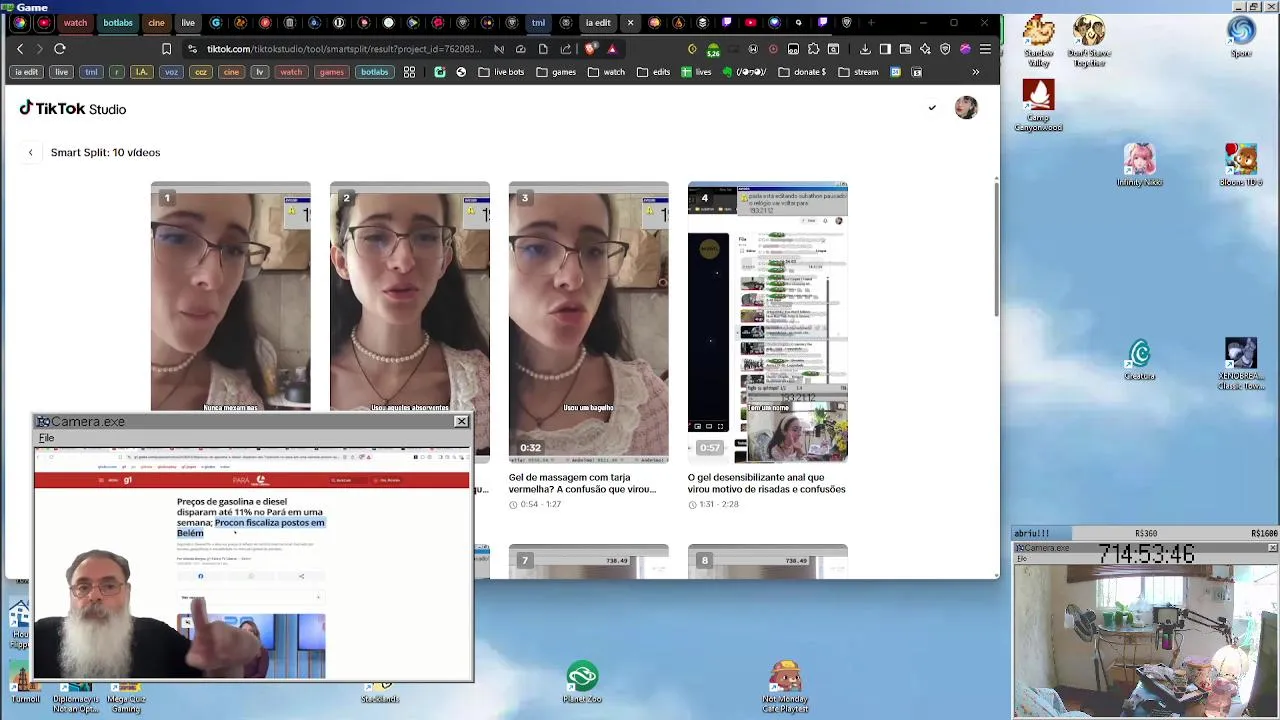This screenshot has height=720, width=1280.
Task: Click the grid apps icon in bookmarks bar
Action: [409, 72]
